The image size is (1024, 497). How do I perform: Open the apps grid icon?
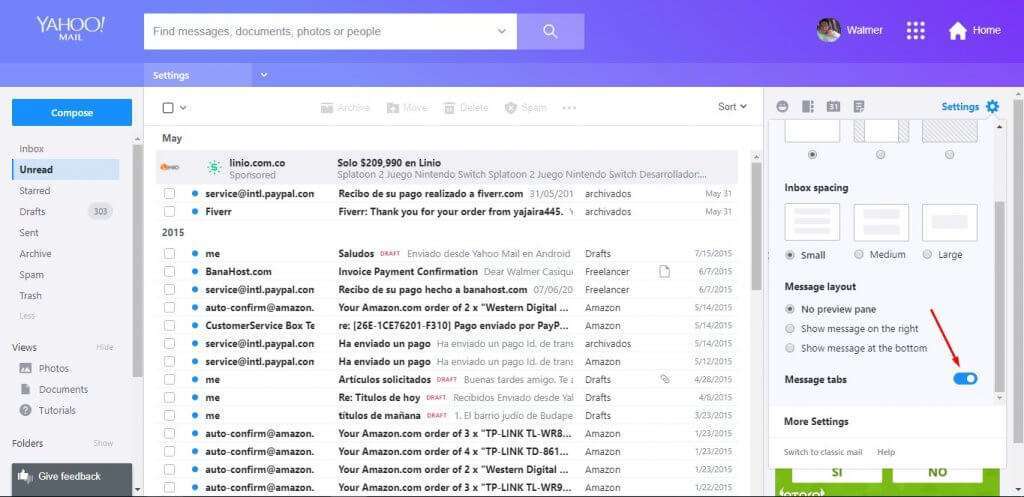[x=916, y=30]
